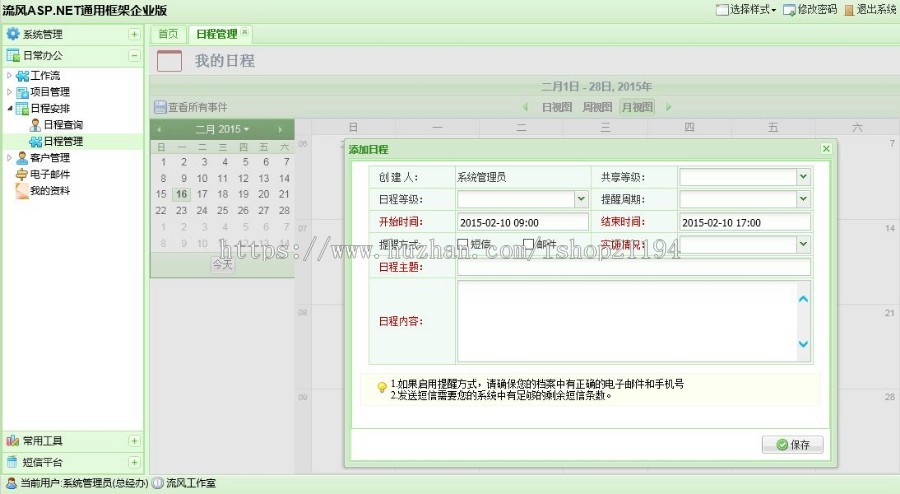Image resolution: width=900 pixels, height=494 pixels.
Task: Go to the previous period with the left green arrow
Action: (525, 107)
